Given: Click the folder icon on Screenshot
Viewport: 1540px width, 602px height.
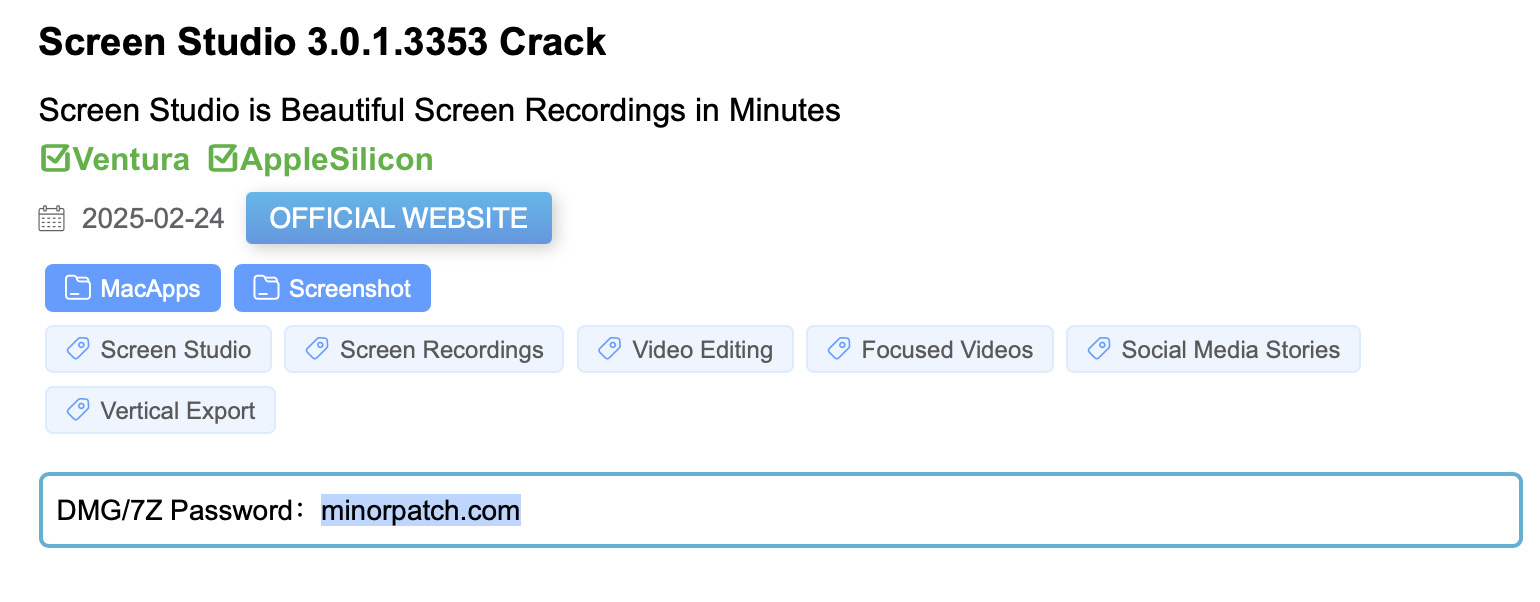Looking at the screenshot, I should pos(265,289).
